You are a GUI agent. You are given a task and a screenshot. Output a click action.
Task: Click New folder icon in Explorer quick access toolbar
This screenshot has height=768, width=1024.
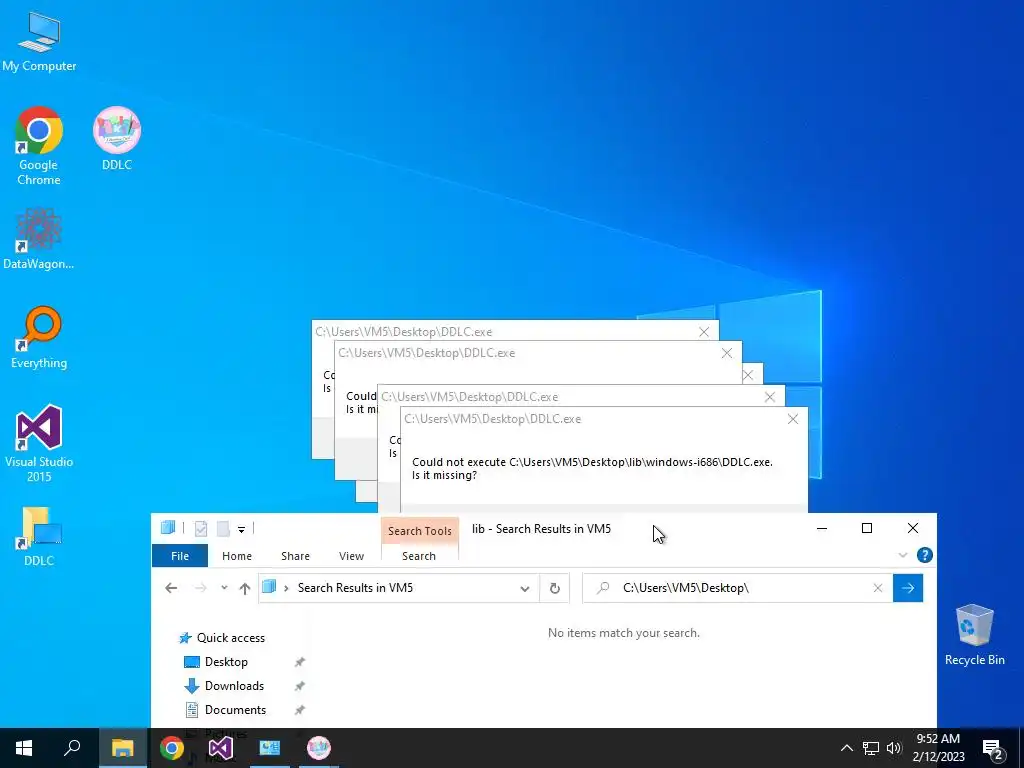[223, 528]
